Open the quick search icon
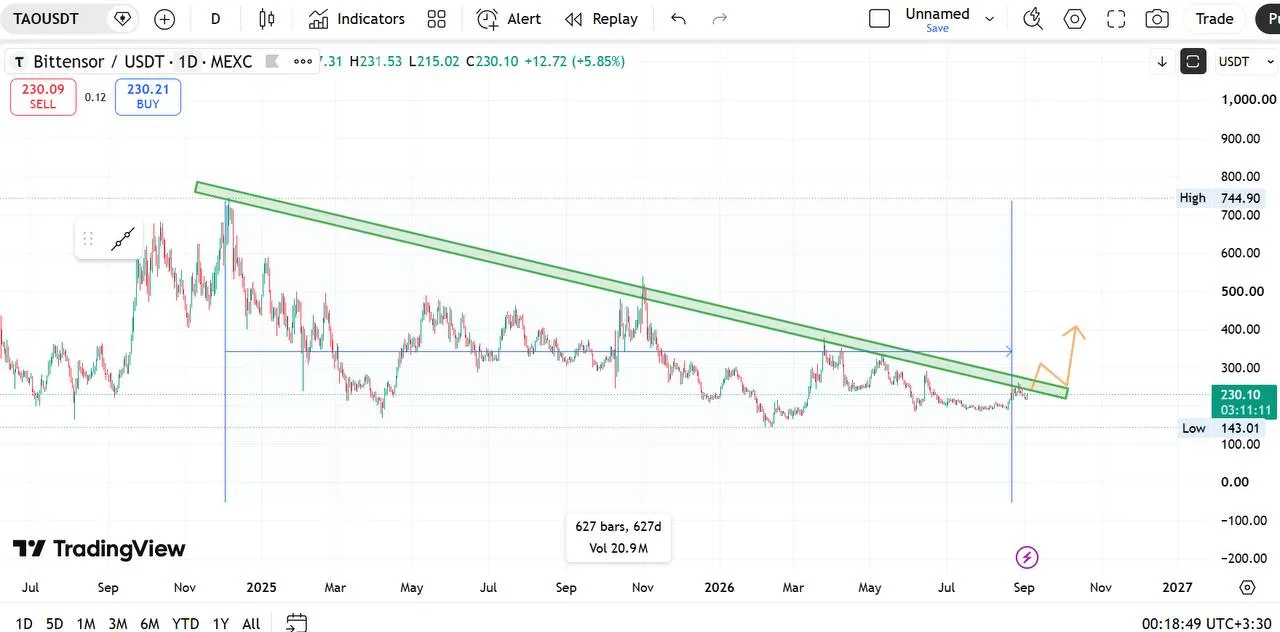 coord(1034,19)
